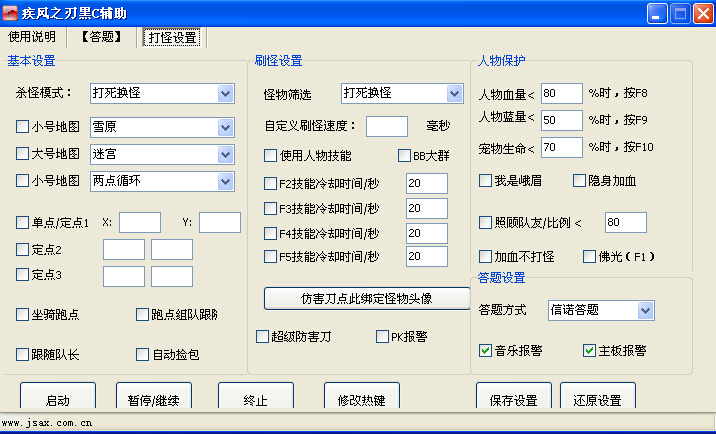Select the 打怪设置 tab
The height and width of the screenshot is (434, 716).
[x=172, y=38]
